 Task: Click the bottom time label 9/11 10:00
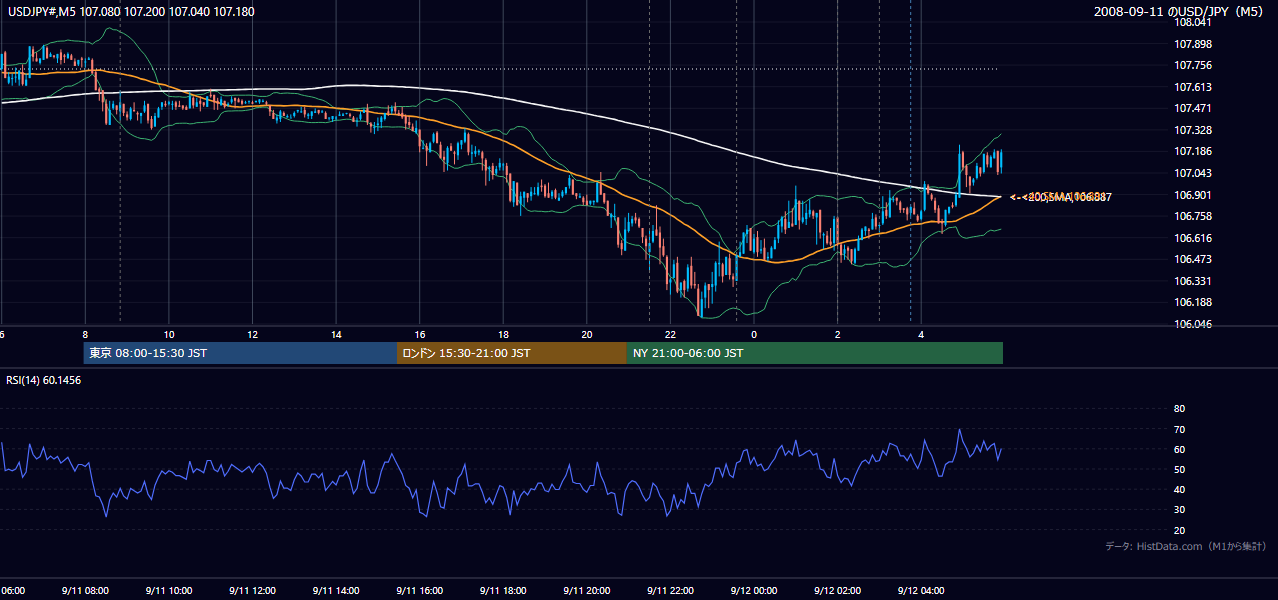tap(169, 590)
